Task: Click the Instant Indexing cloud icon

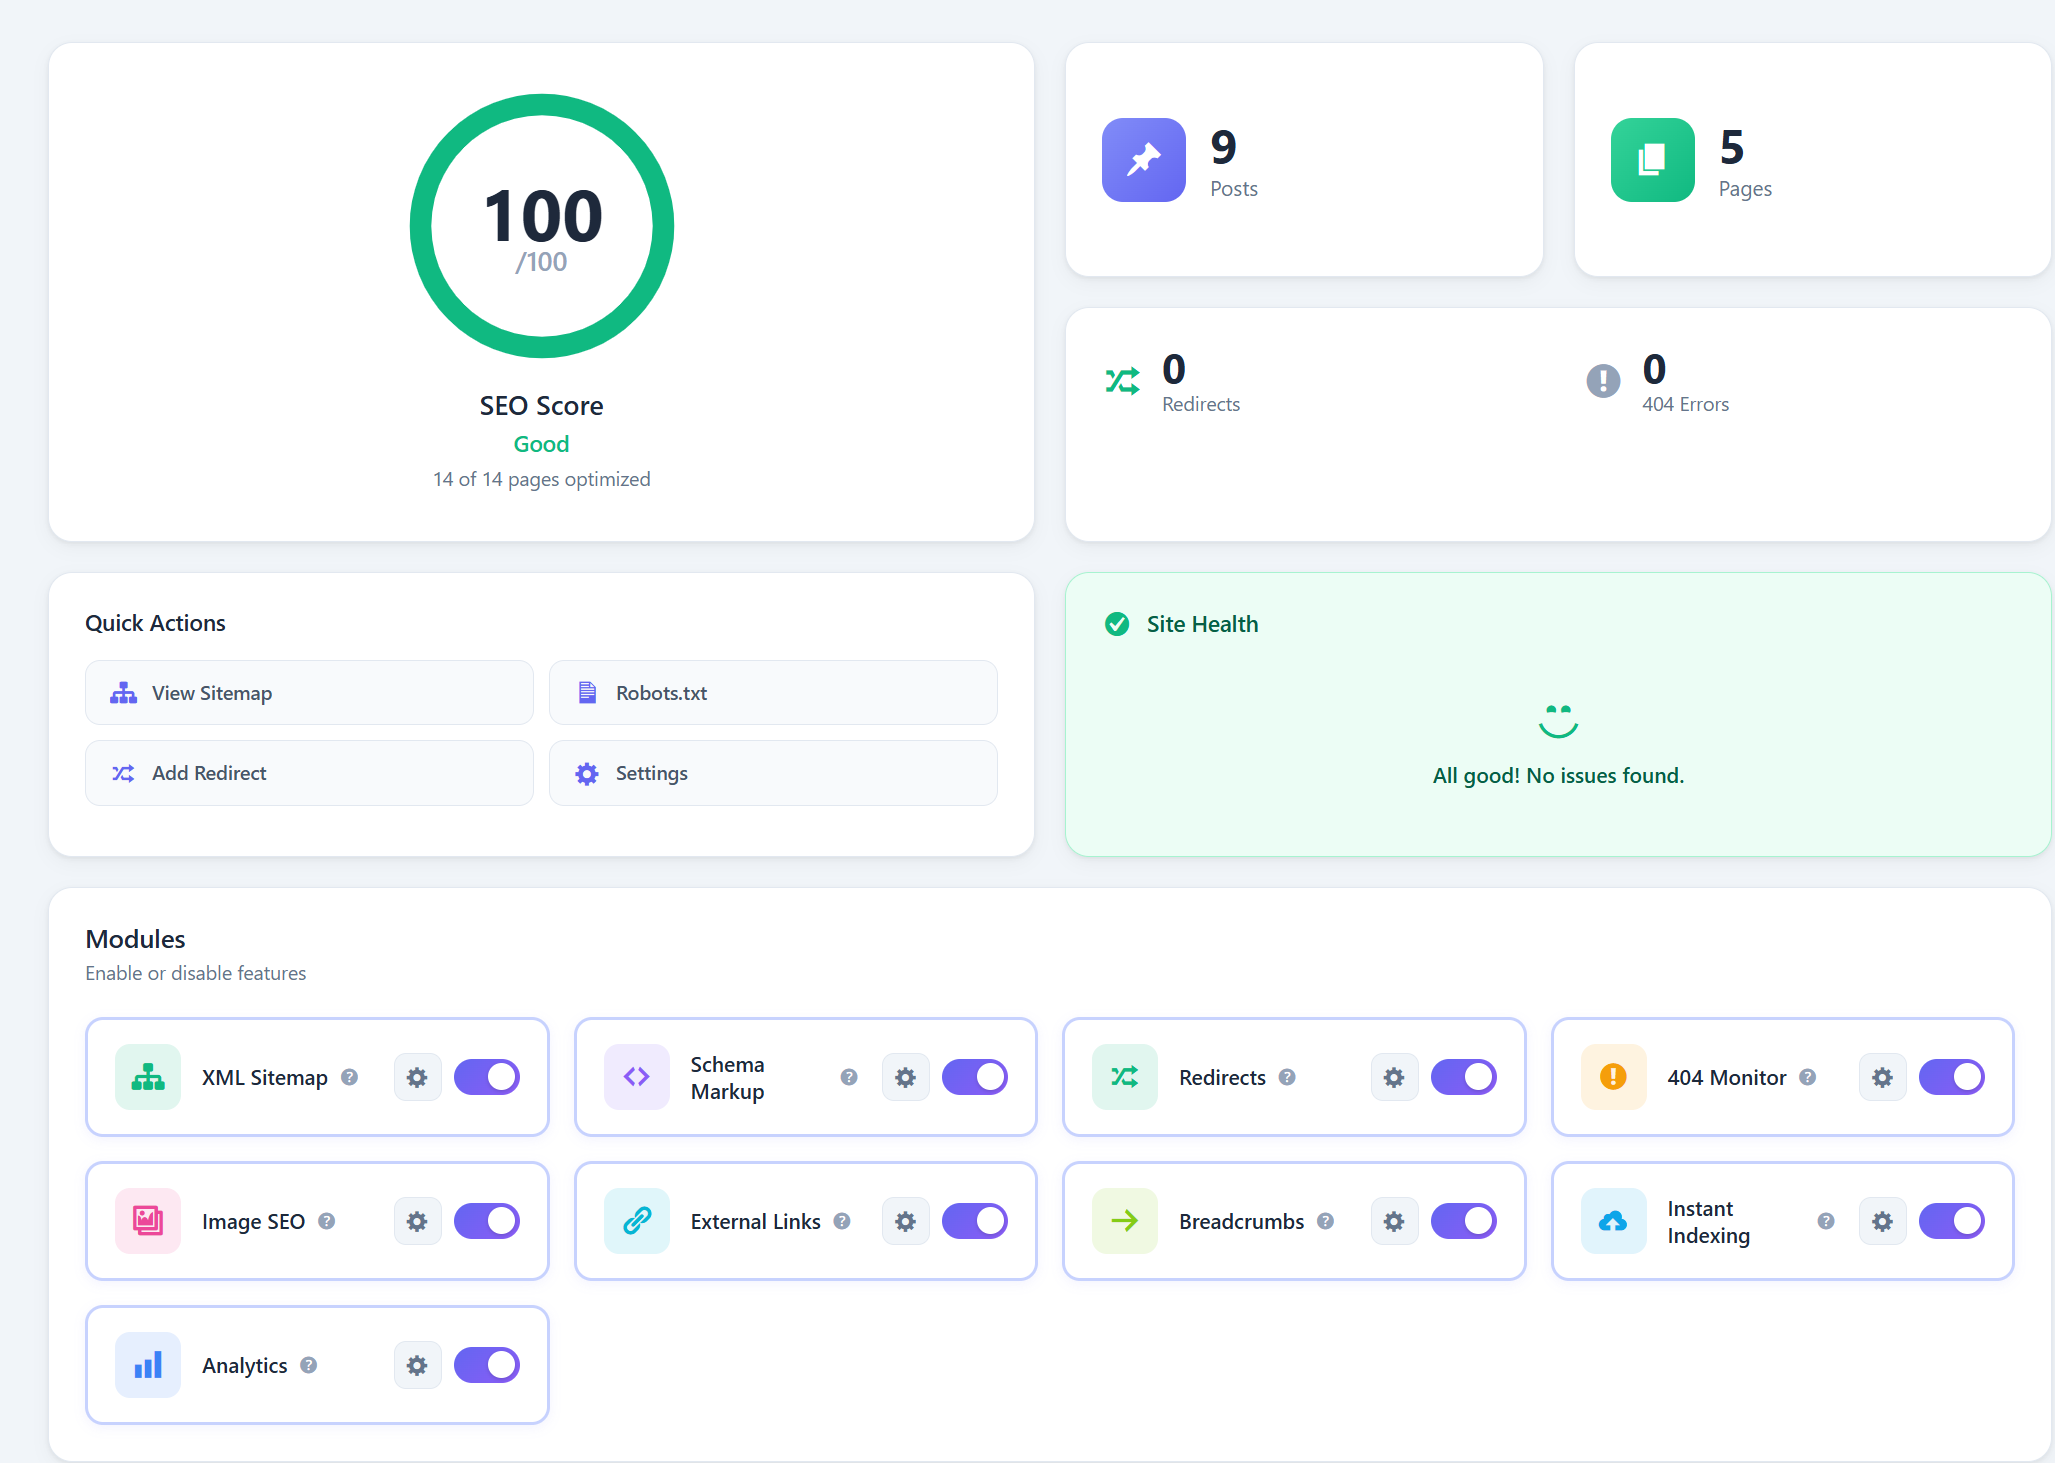Action: (1613, 1221)
